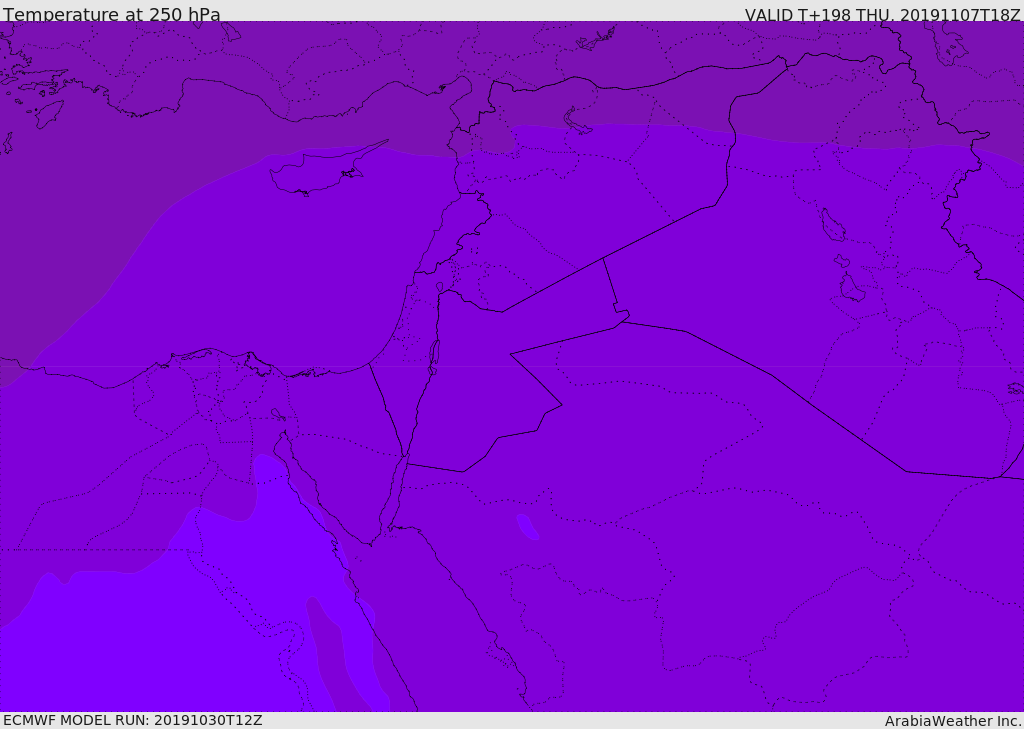Click the 'ArabiaWeather Inc.' credit text
Screen dimensions: 1024x729
(x=953, y=721)
